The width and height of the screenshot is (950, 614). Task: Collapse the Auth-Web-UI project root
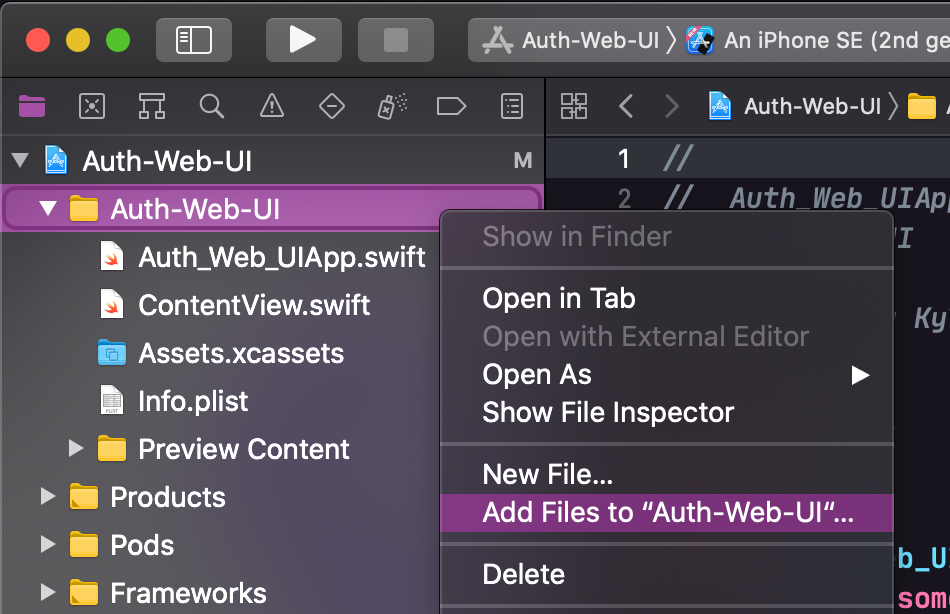click(21, 160)
